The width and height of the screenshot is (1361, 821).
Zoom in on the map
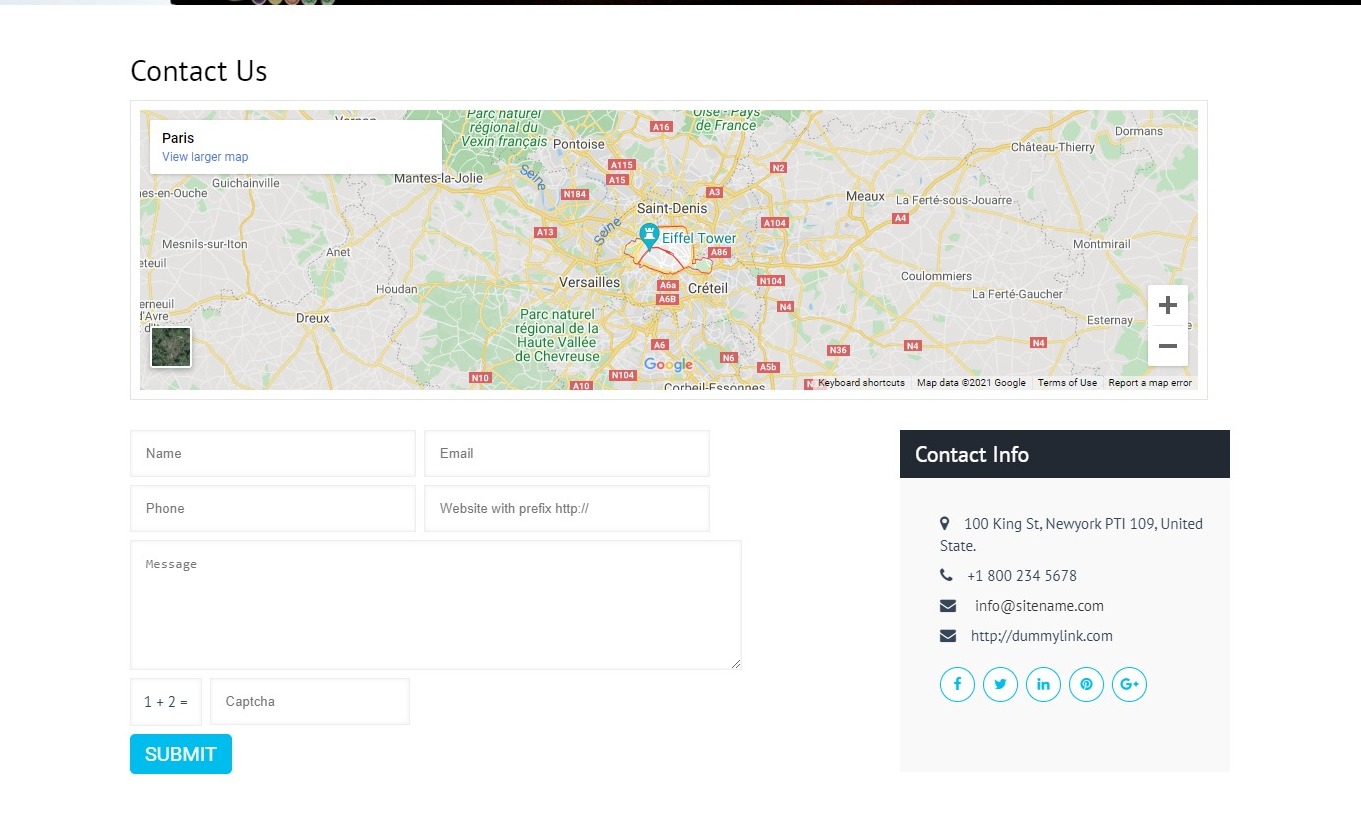coord(1168,305)
